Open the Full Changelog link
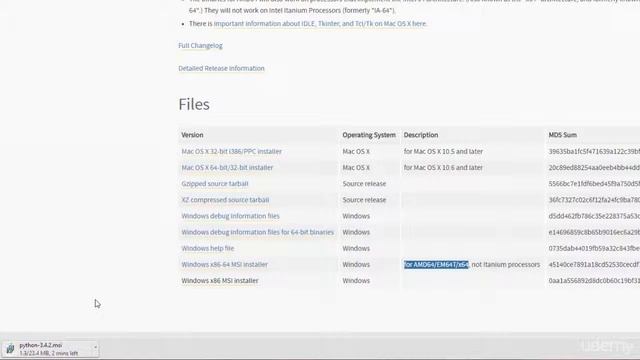This screenshot has height=360, width=640. pos(200,46)
